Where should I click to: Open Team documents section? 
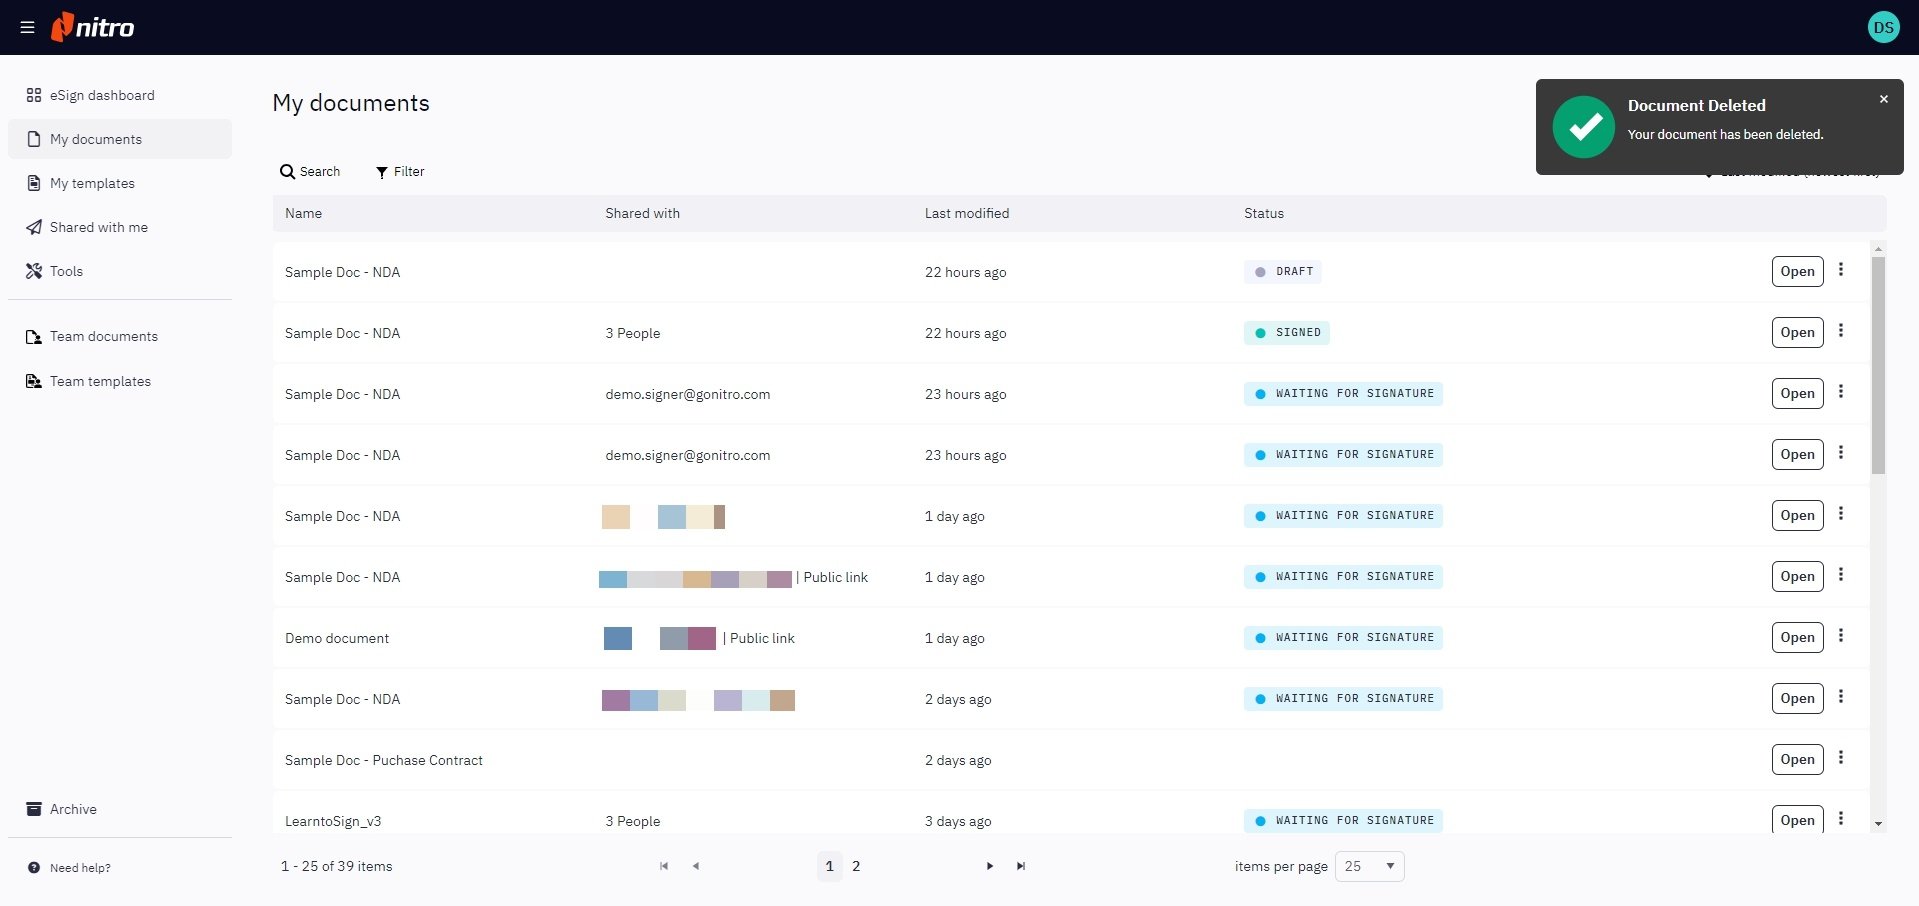tap(103, 336)
